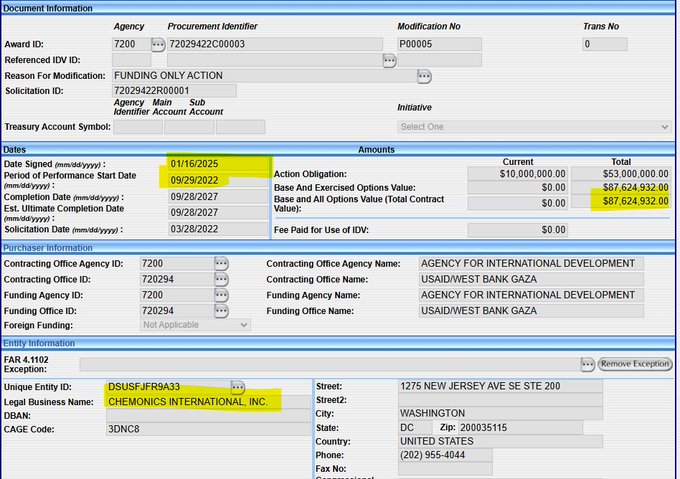Open the Contracting Office Agency ID lookup

click(x=221, y=264)
